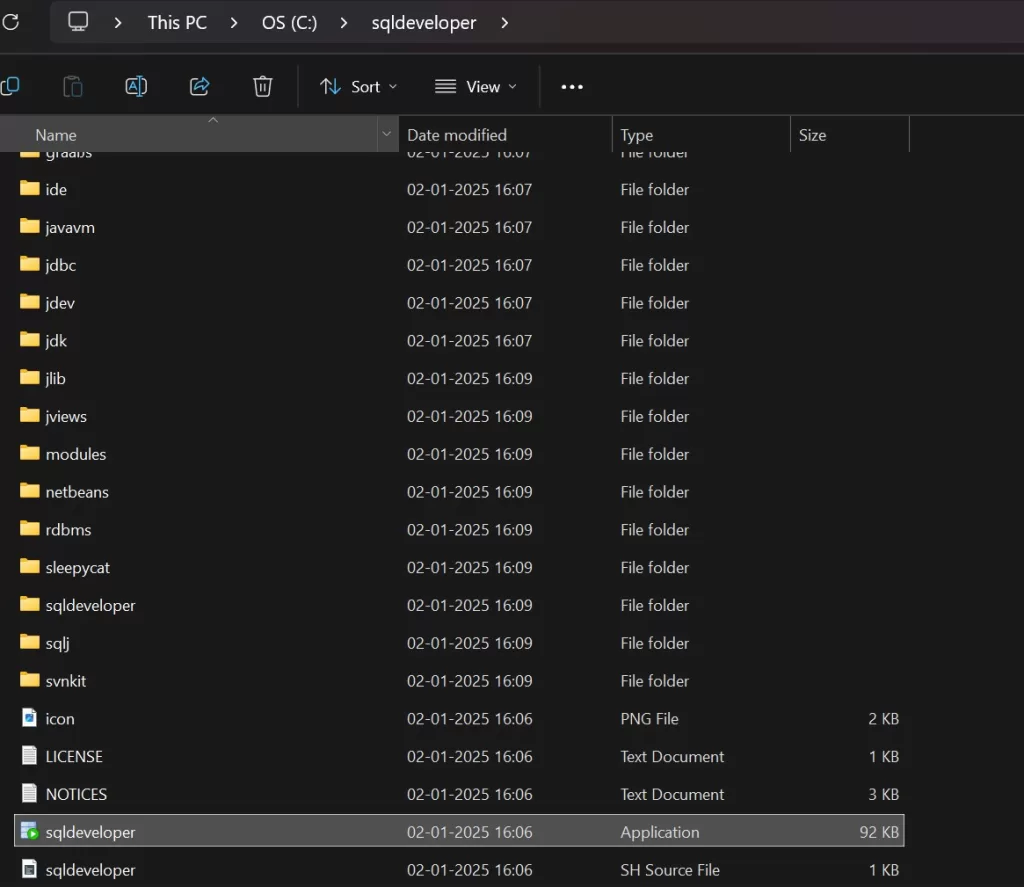The width and height of the screenshot is (1024, 887).
Task: Select the sqldeveloper Application file icon
Action: (31, 832)
